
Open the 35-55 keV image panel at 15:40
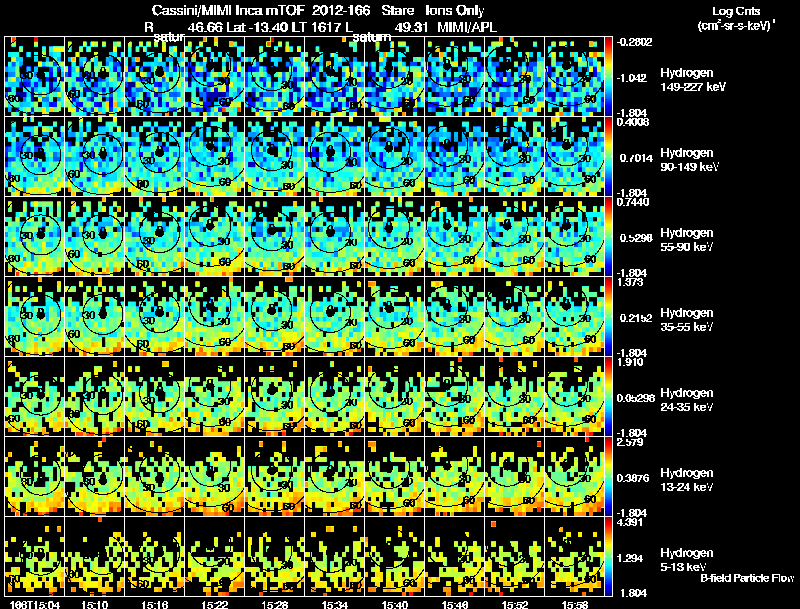tap(395, 317)
